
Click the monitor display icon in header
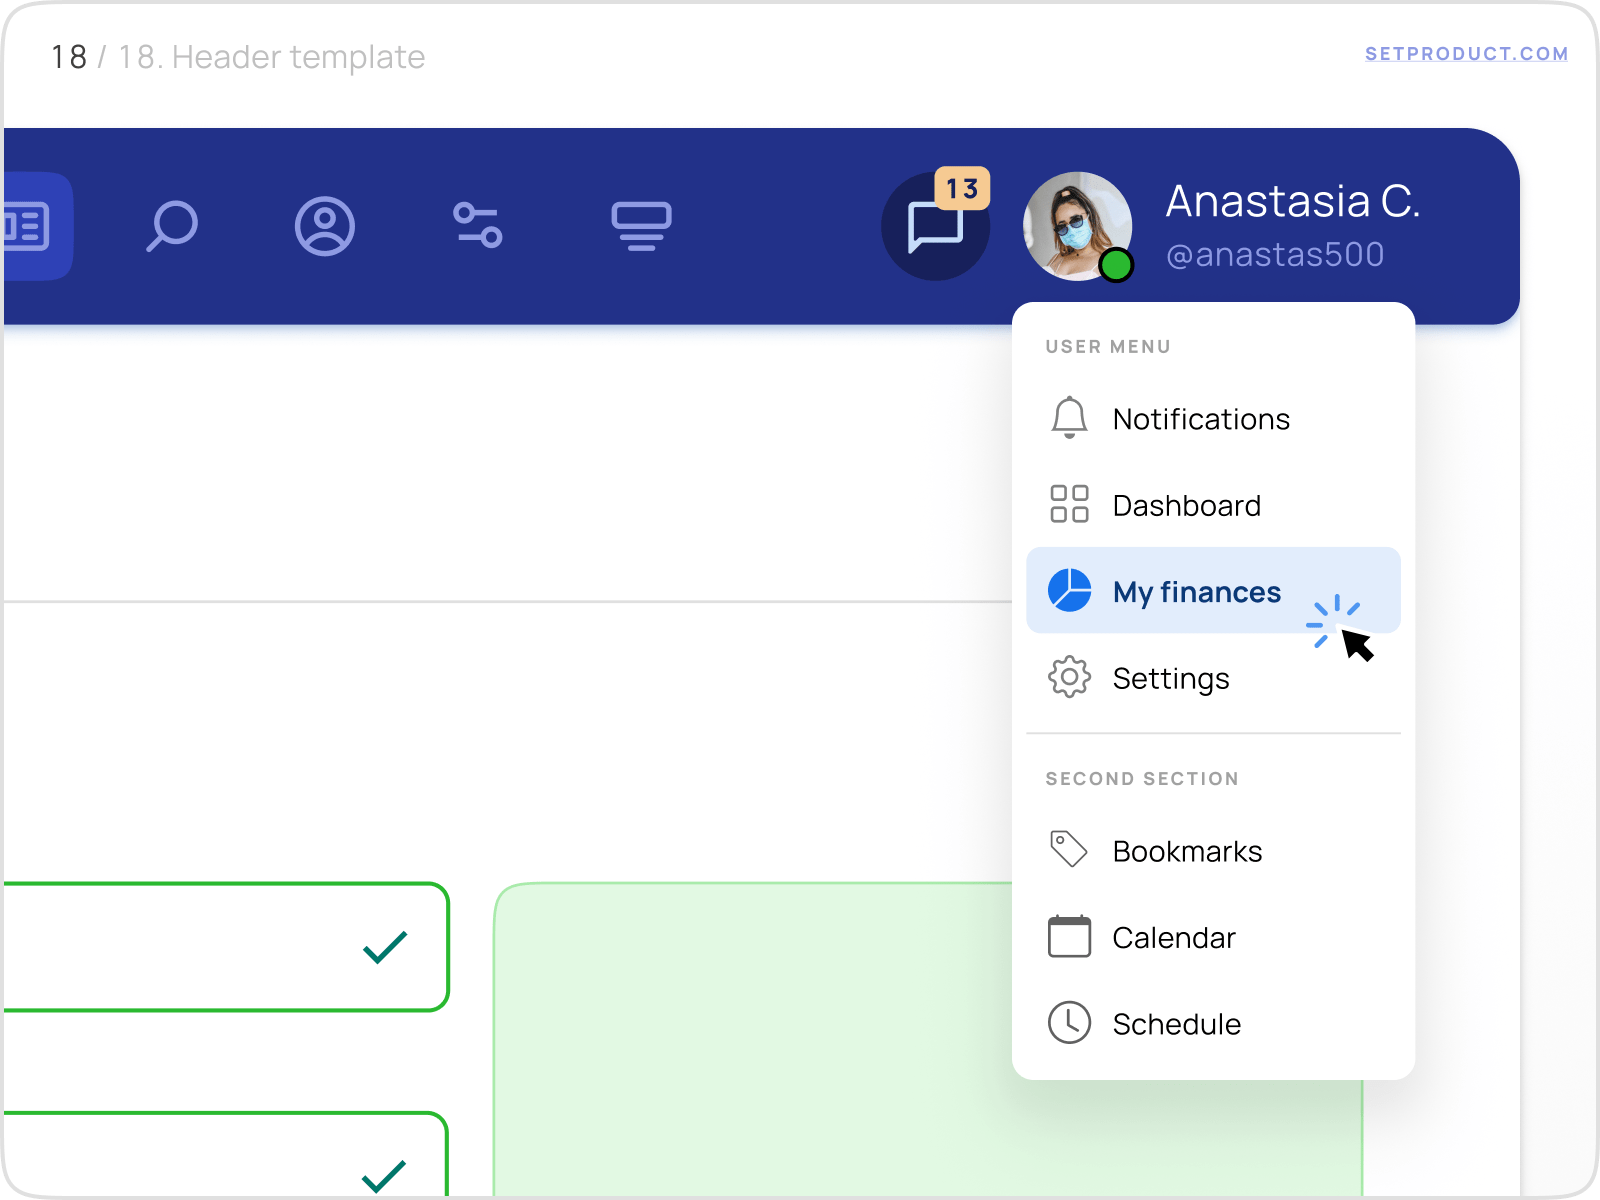click(x=641, y=226)
